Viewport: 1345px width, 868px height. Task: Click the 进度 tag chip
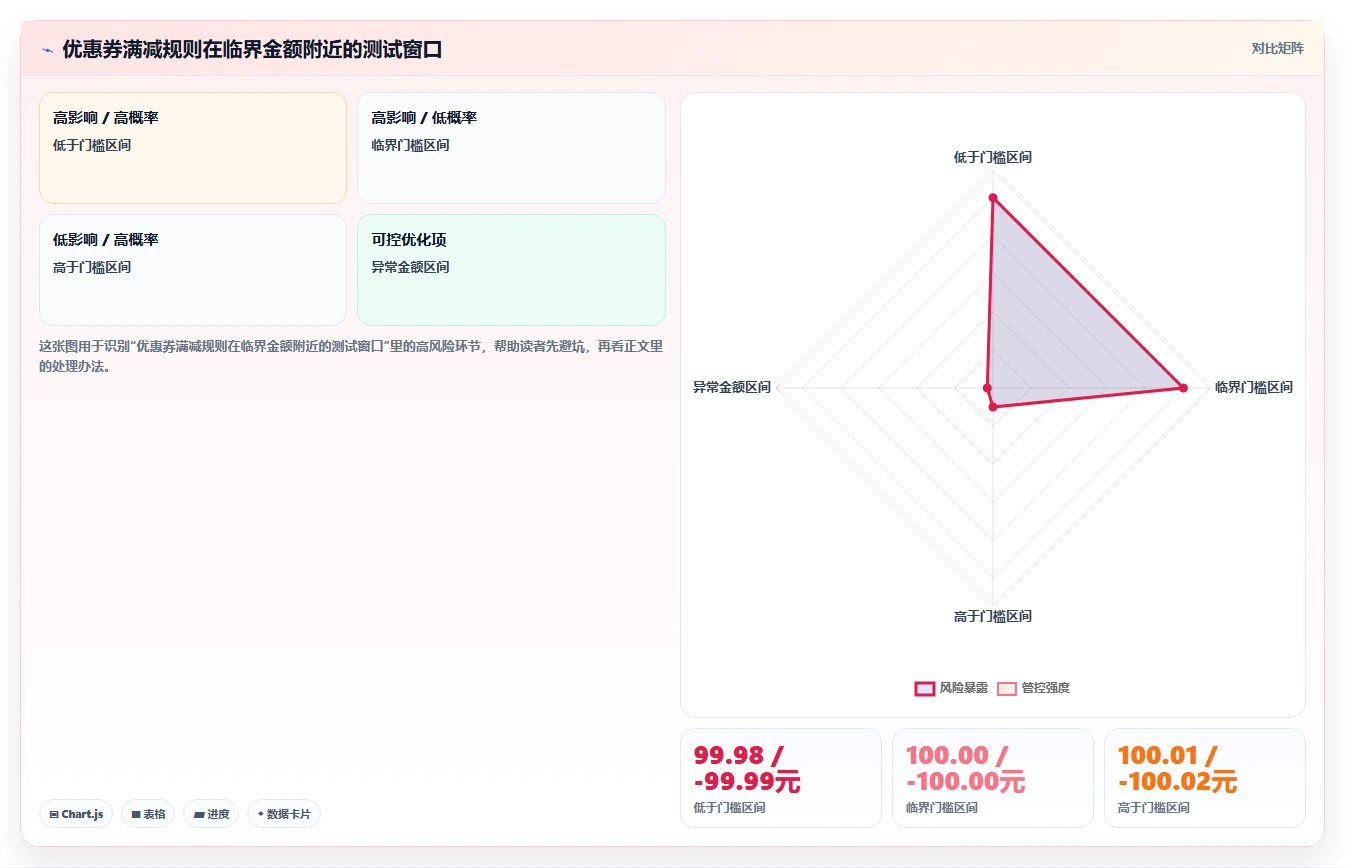tap(211, 814)
